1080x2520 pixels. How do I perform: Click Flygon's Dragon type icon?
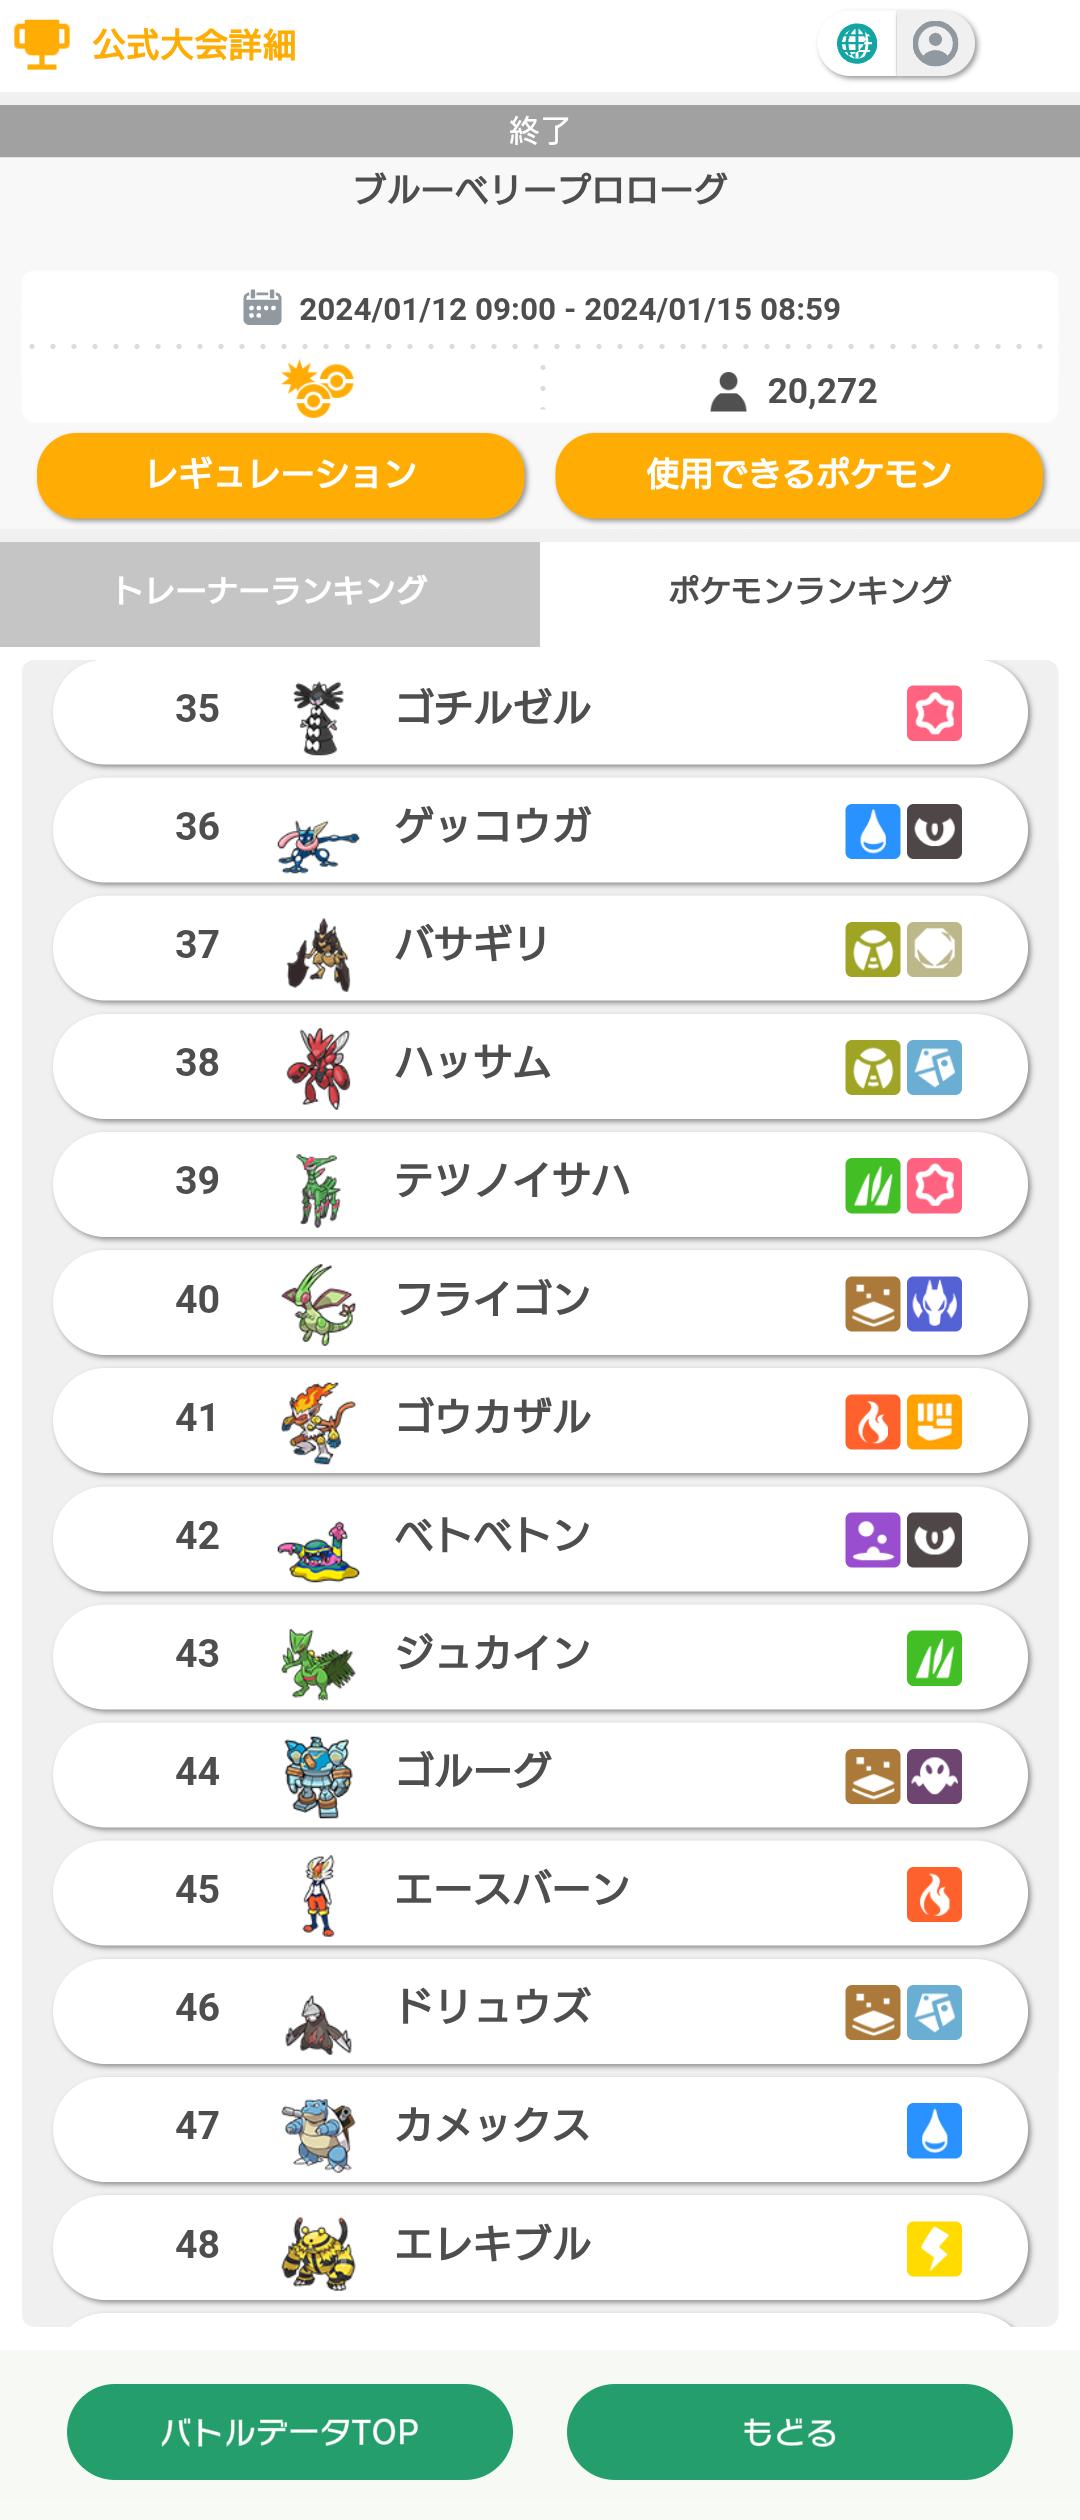[935, 1304]
